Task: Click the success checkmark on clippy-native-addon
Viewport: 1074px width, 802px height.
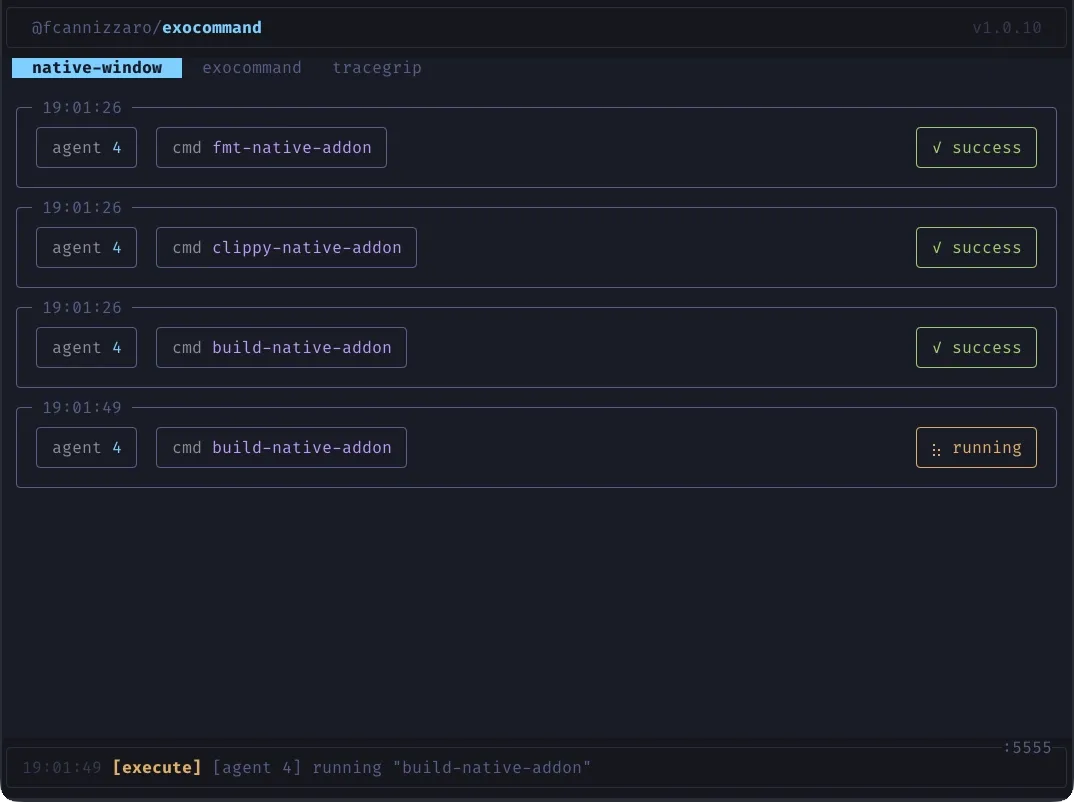Action: click(x=936, y=247)
